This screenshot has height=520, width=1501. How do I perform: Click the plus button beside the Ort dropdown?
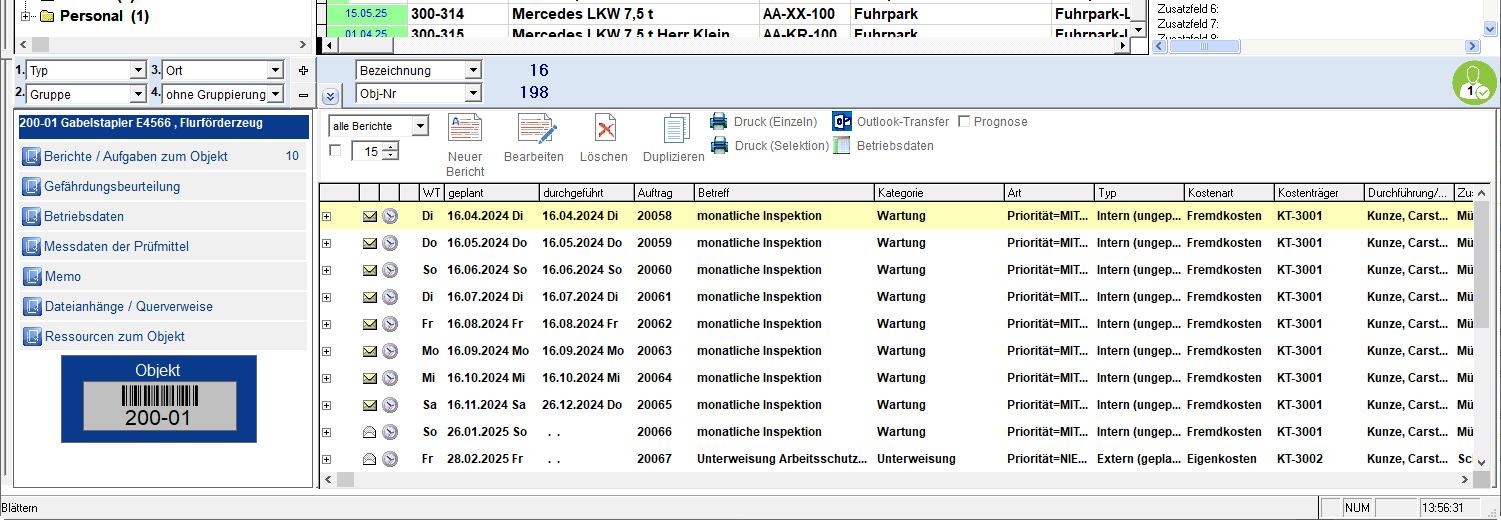(x=304, y=71)
